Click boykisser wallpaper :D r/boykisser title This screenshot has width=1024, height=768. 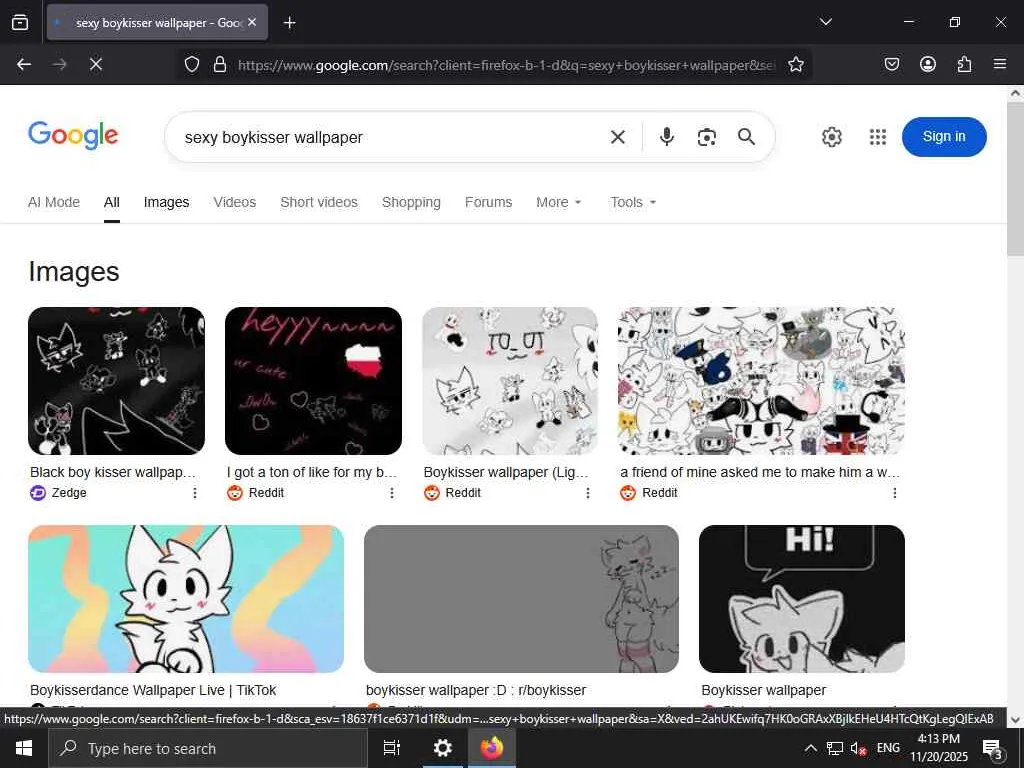476,690
